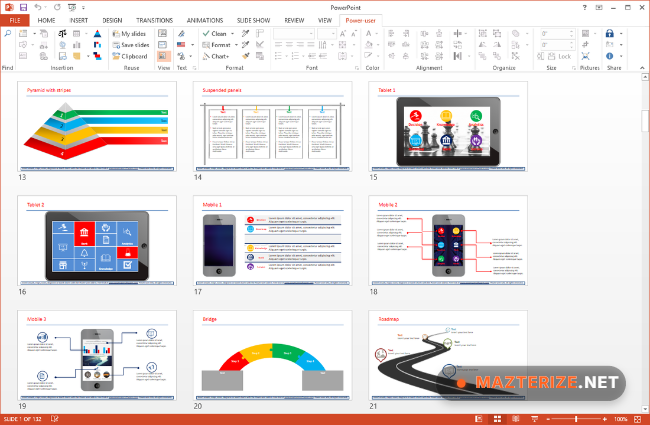Click Reading View icon in status bar
This screenshot has height=425, width=650.
coord(516,419)
